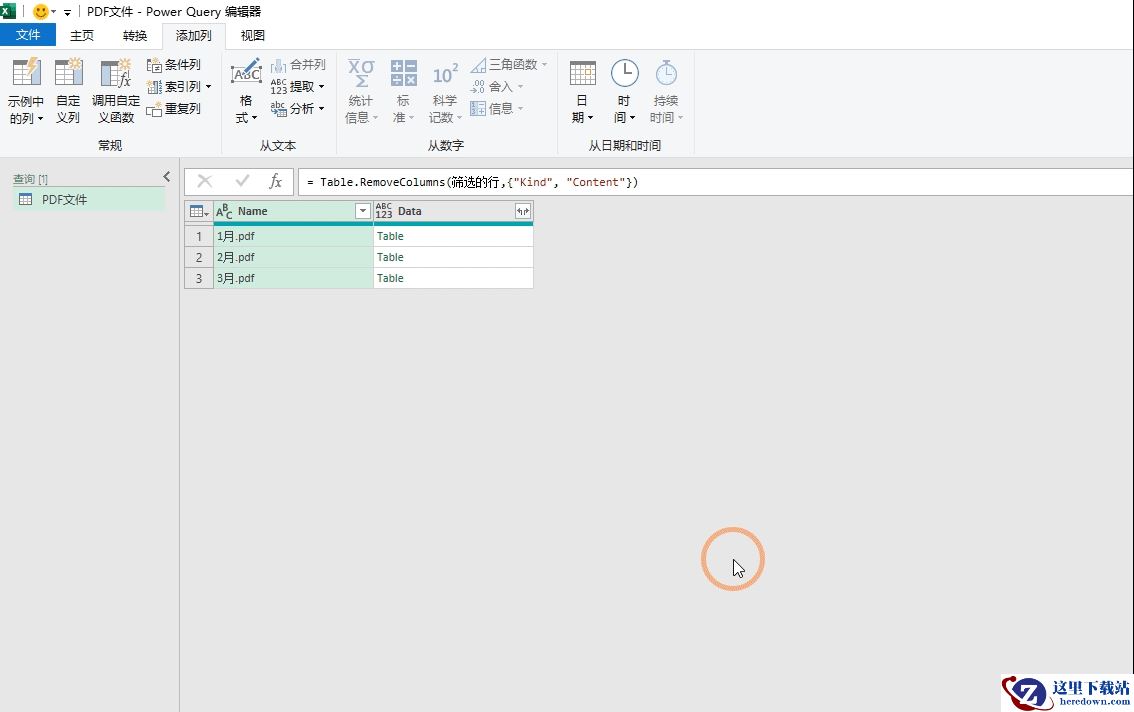Select cell 1月.pdf
Screen dimensions: 1134x712
coord(293,236)
